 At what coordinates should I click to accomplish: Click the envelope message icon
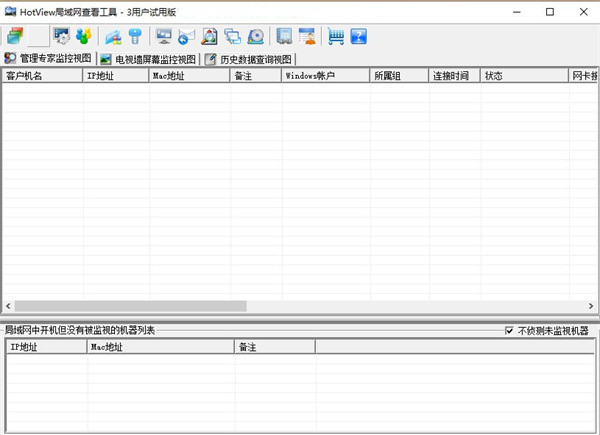186,37
